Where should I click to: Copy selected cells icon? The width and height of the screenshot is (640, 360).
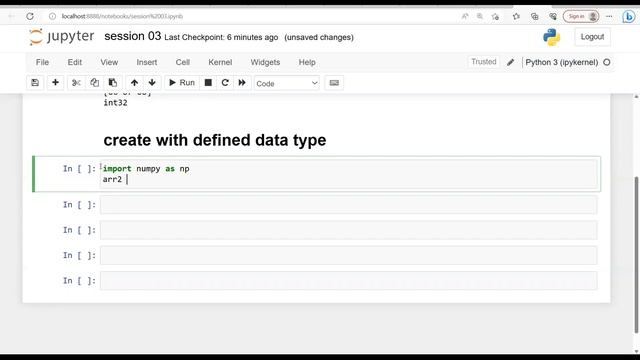pyautogui.click(x=94, y=83)
